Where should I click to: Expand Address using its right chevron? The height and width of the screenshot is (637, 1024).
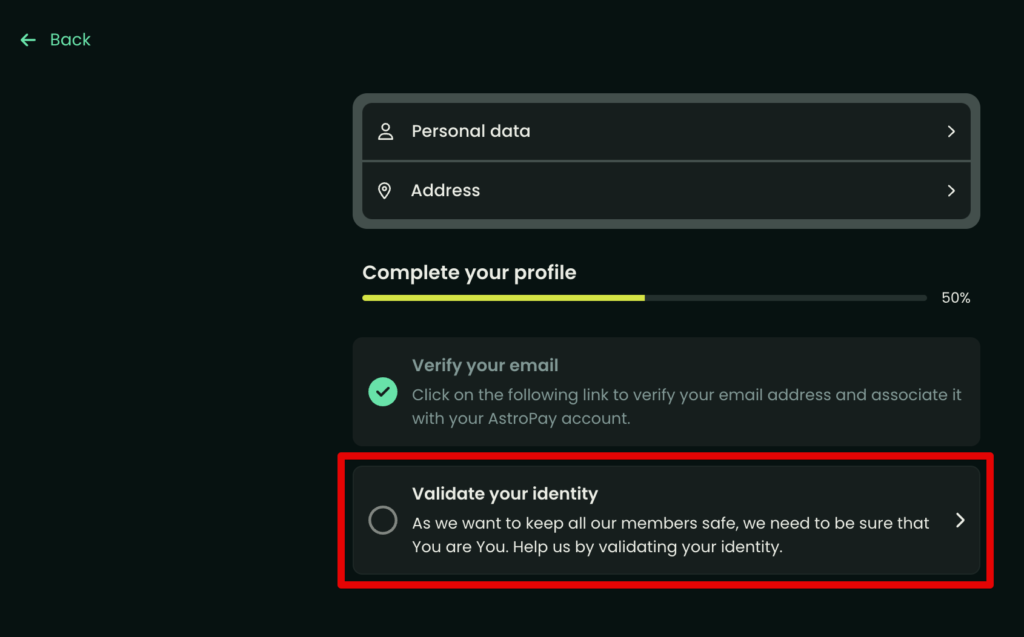click(x=952, y=191)
